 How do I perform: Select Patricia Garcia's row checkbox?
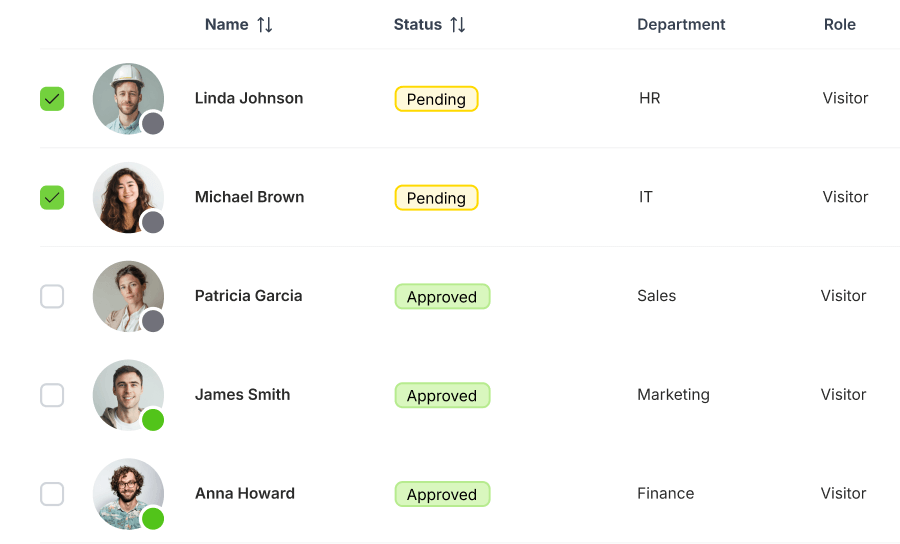click(x=52, y=297)
